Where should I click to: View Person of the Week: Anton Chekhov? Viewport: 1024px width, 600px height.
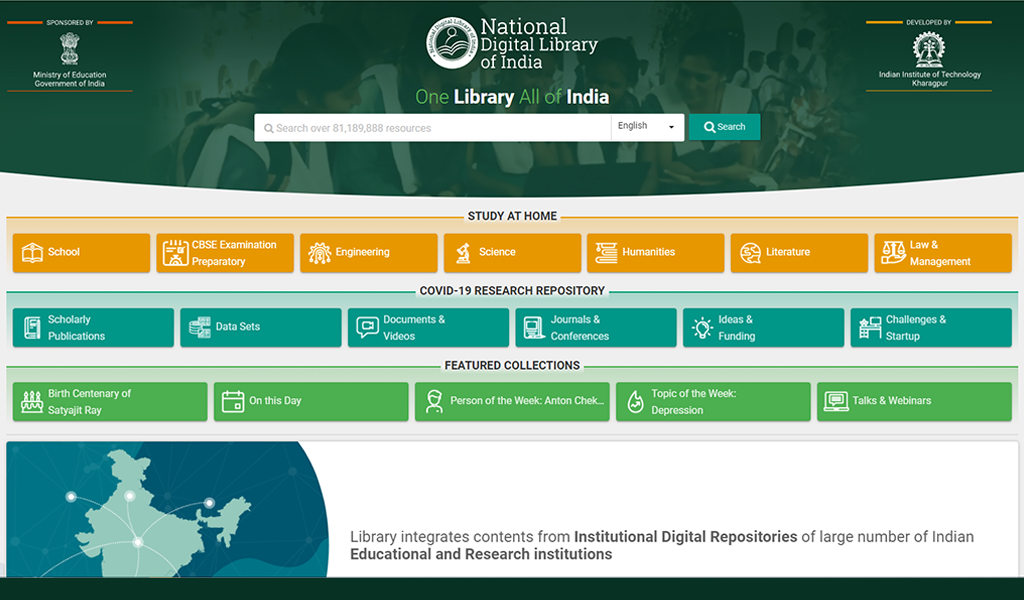tap(512, 401)
